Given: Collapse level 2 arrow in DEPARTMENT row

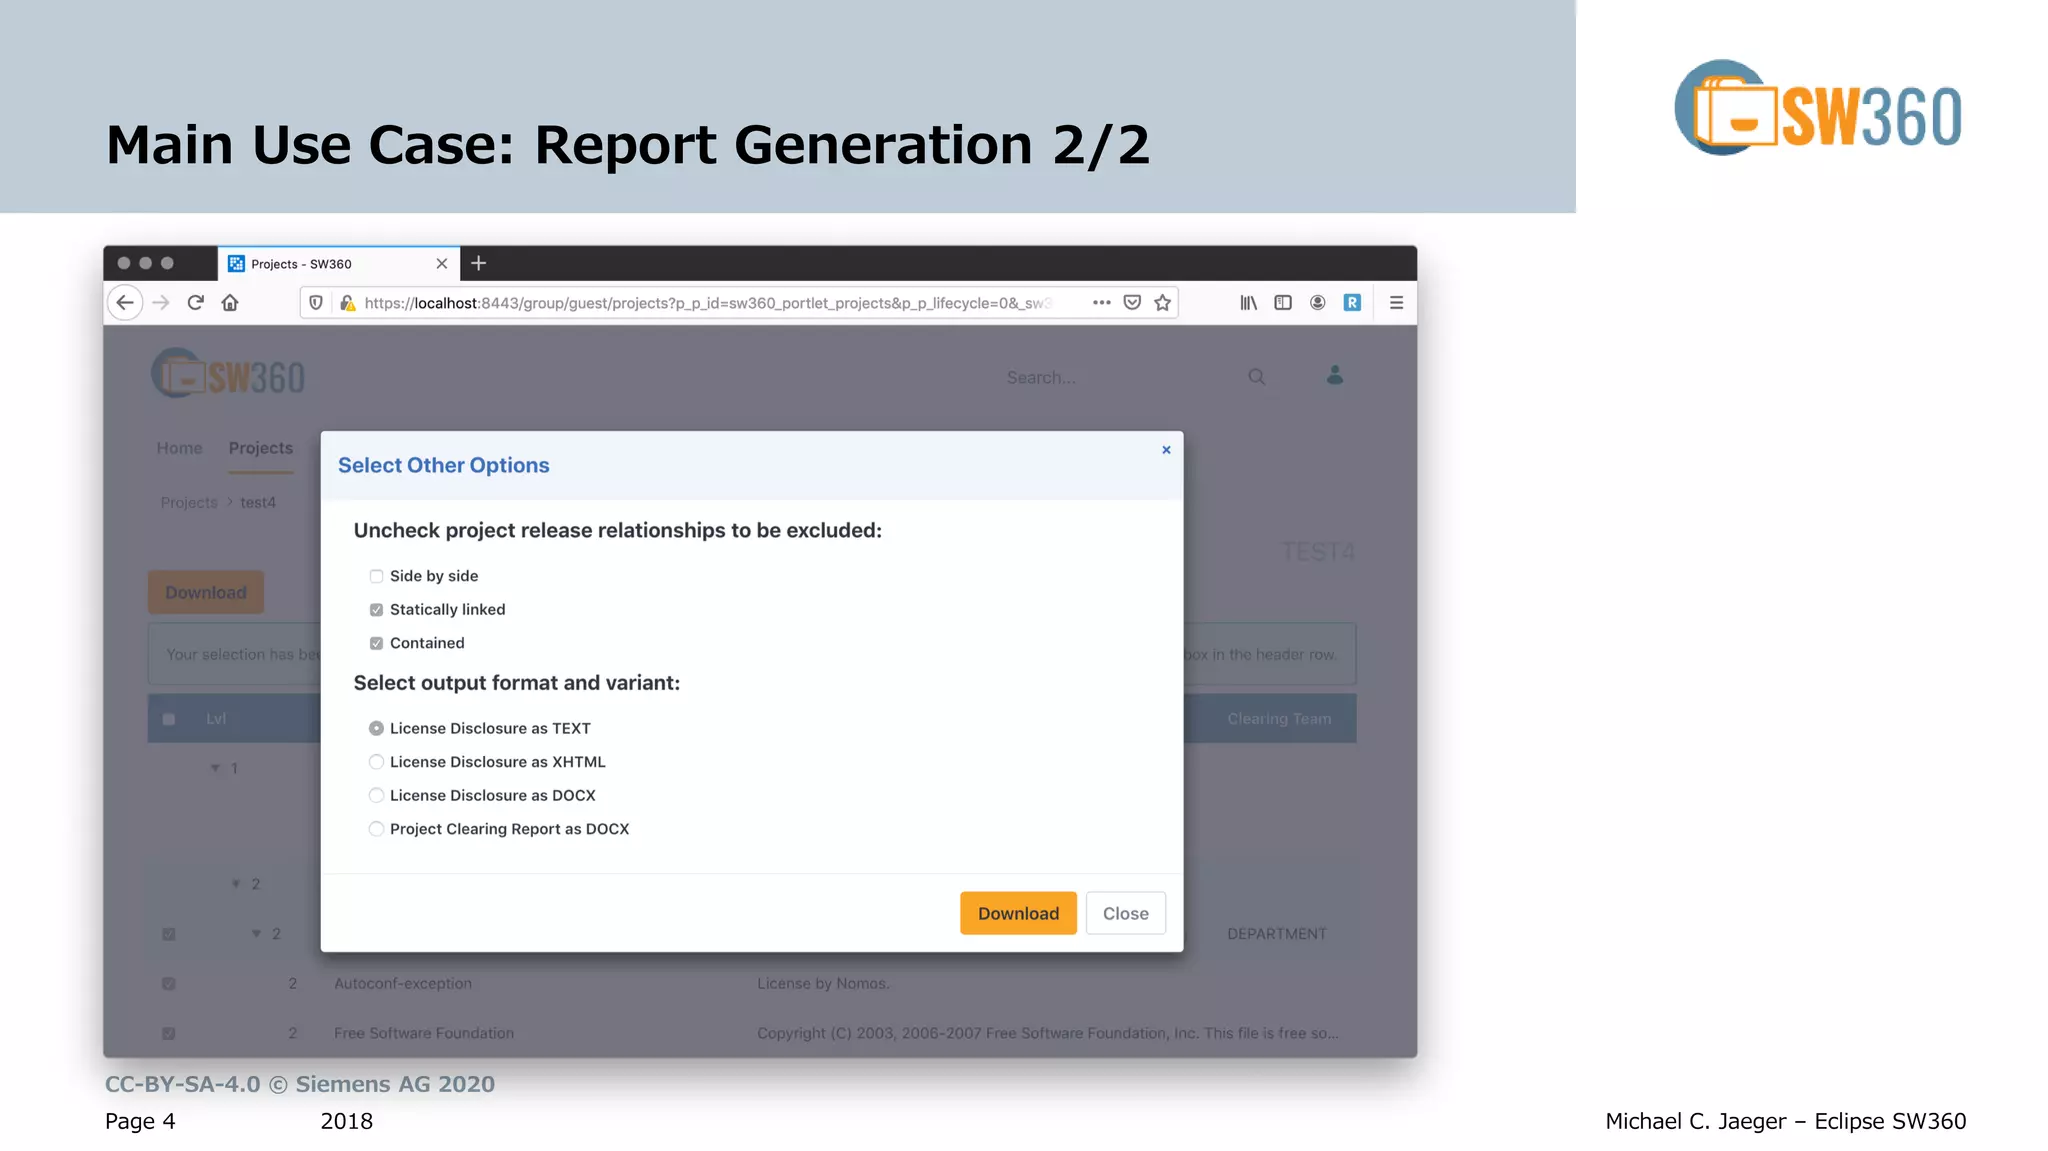Looking at the screenshot, I should [257, 934].
